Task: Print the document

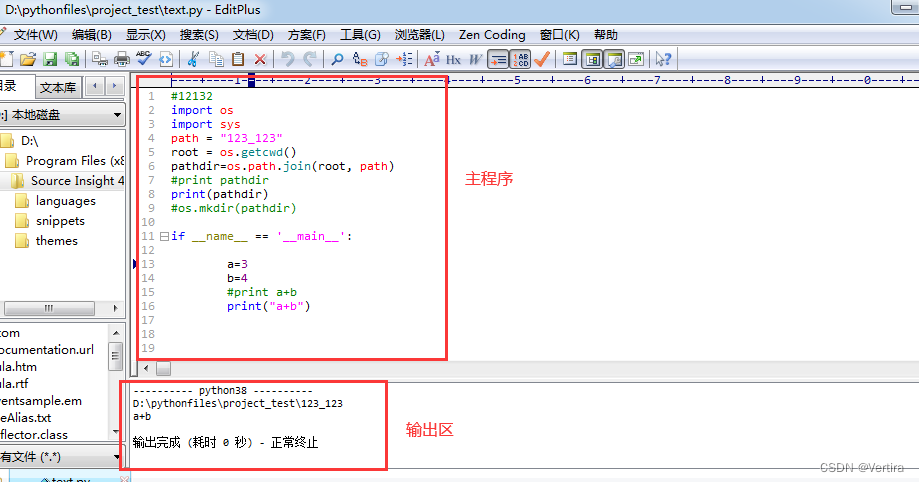Action: 122,59
